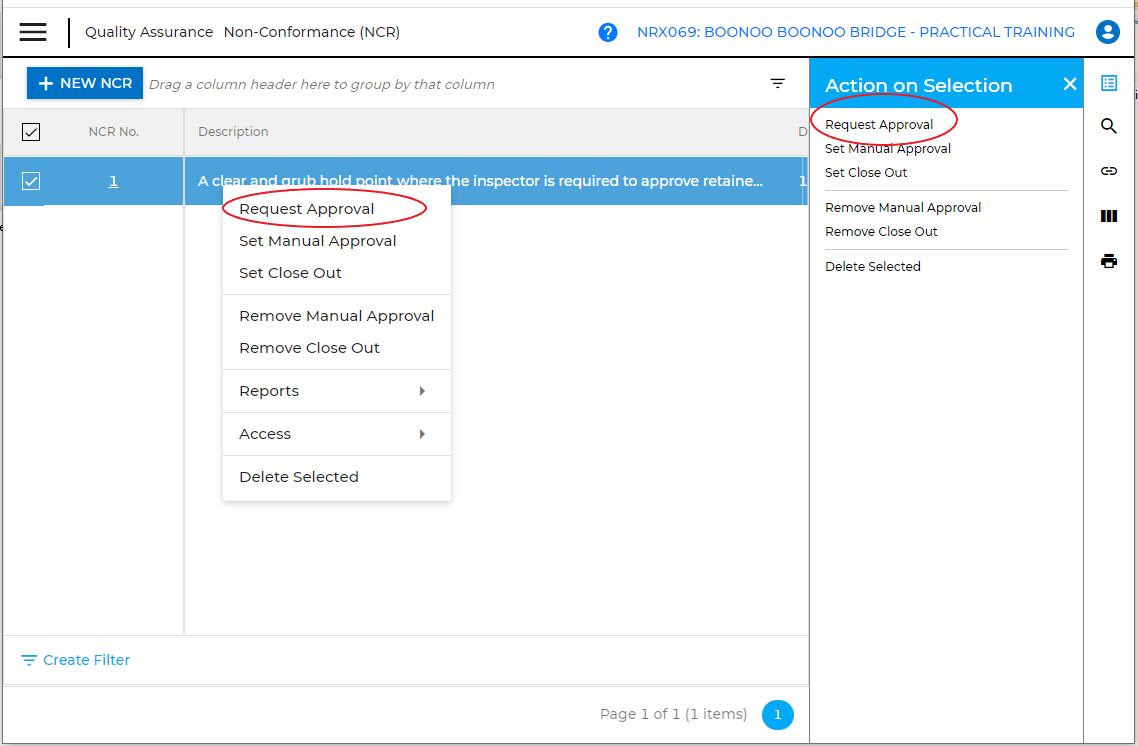The height and width of the screenshot is (746, 1138).
Task: Open the column chooser icon in sidebar
Action: pos(1109,216)
